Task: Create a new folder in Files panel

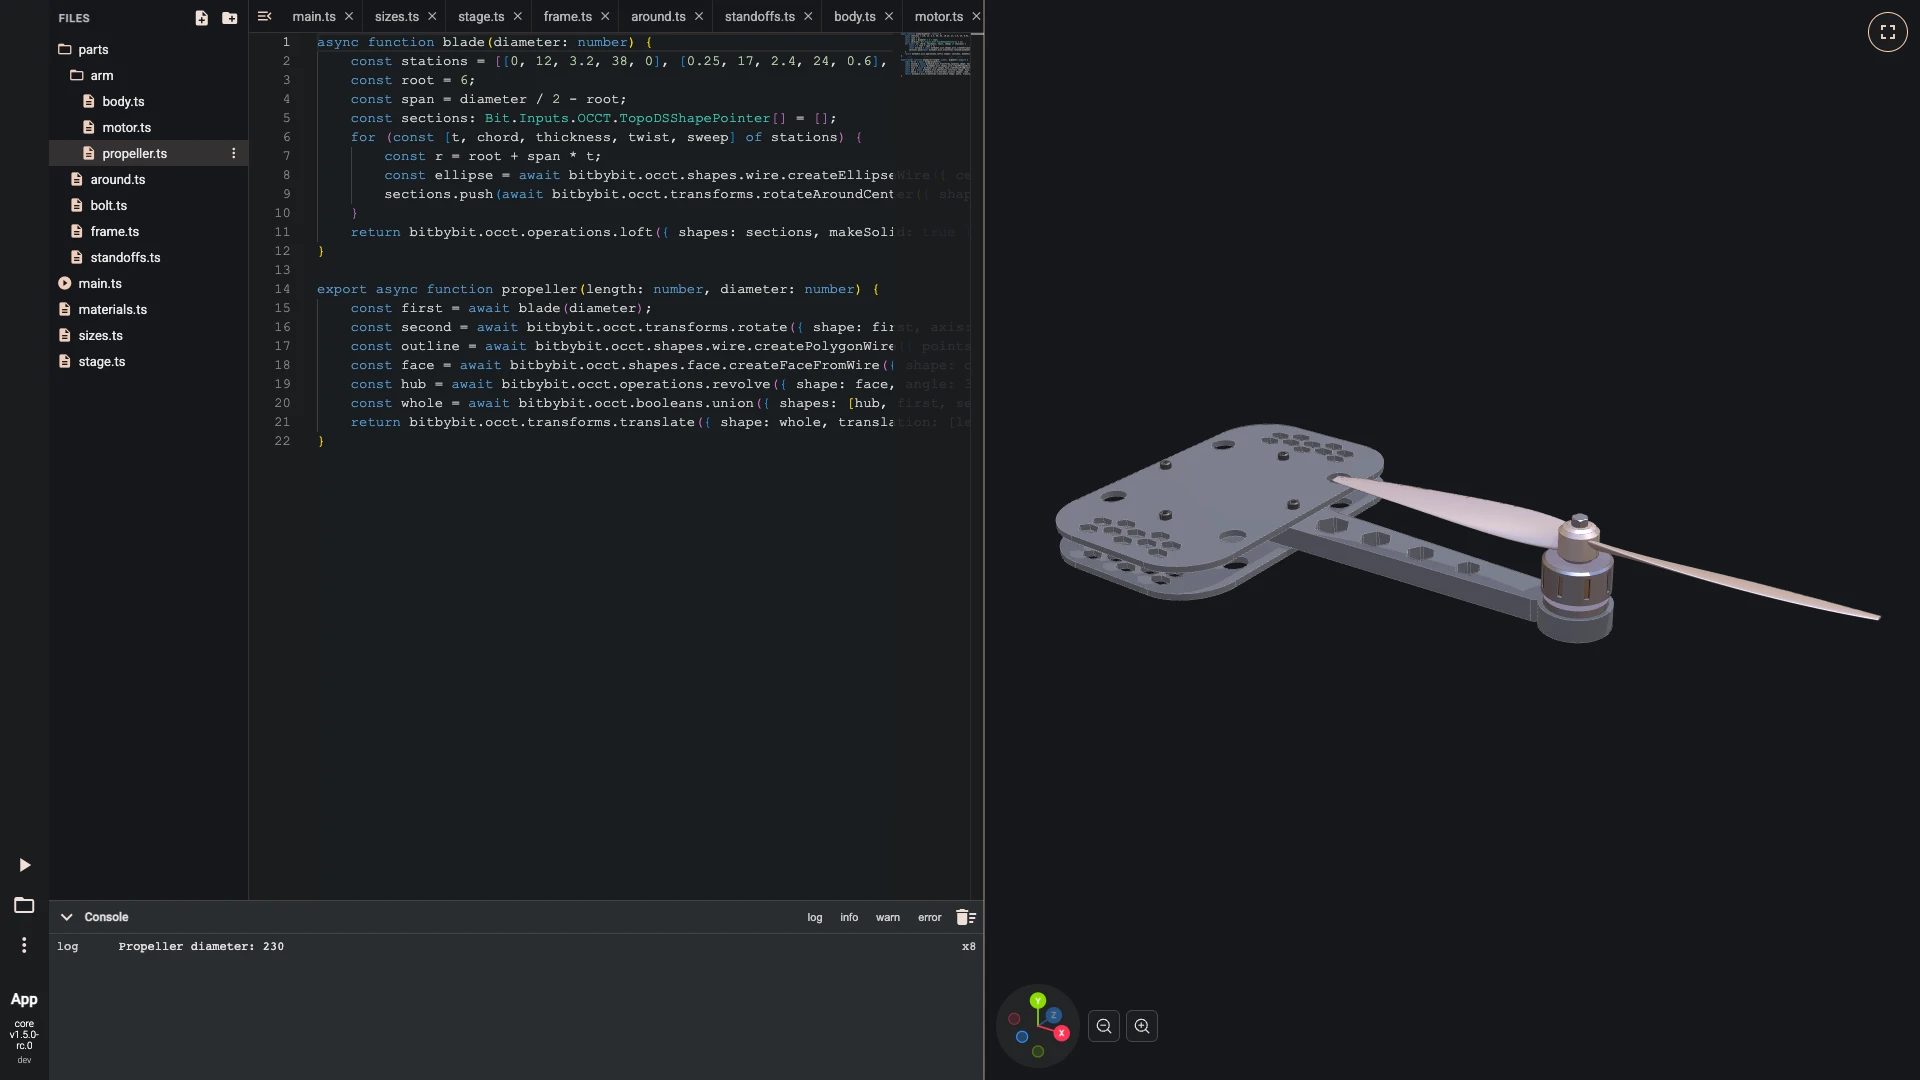Action: [x=229, y=18]
